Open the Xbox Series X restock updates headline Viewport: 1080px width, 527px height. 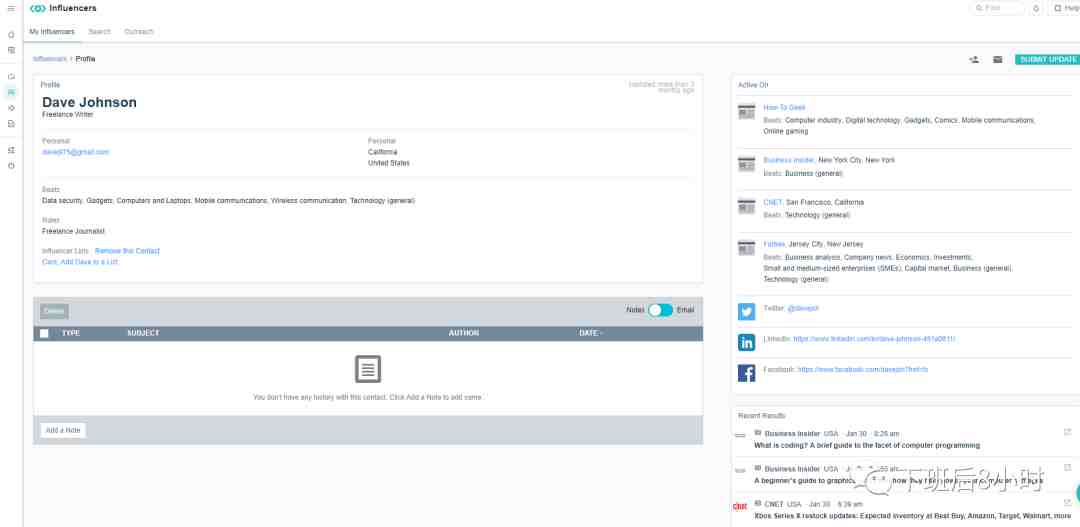(x=913, y=516)
